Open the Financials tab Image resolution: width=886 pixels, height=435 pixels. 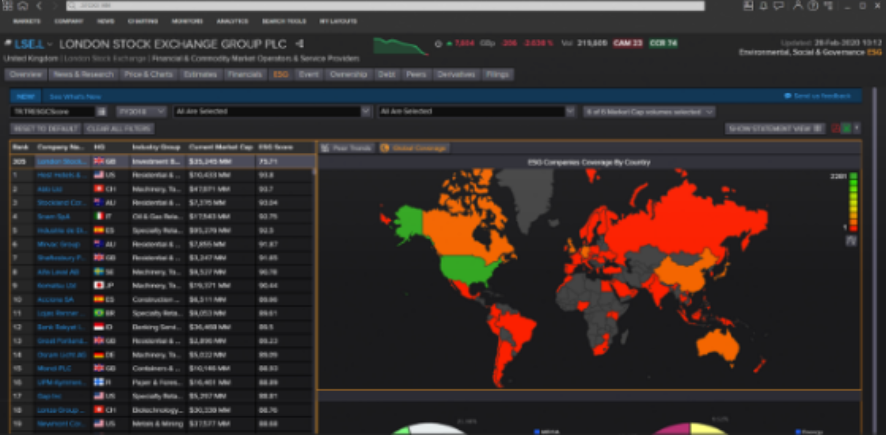[x=245, y=74]
